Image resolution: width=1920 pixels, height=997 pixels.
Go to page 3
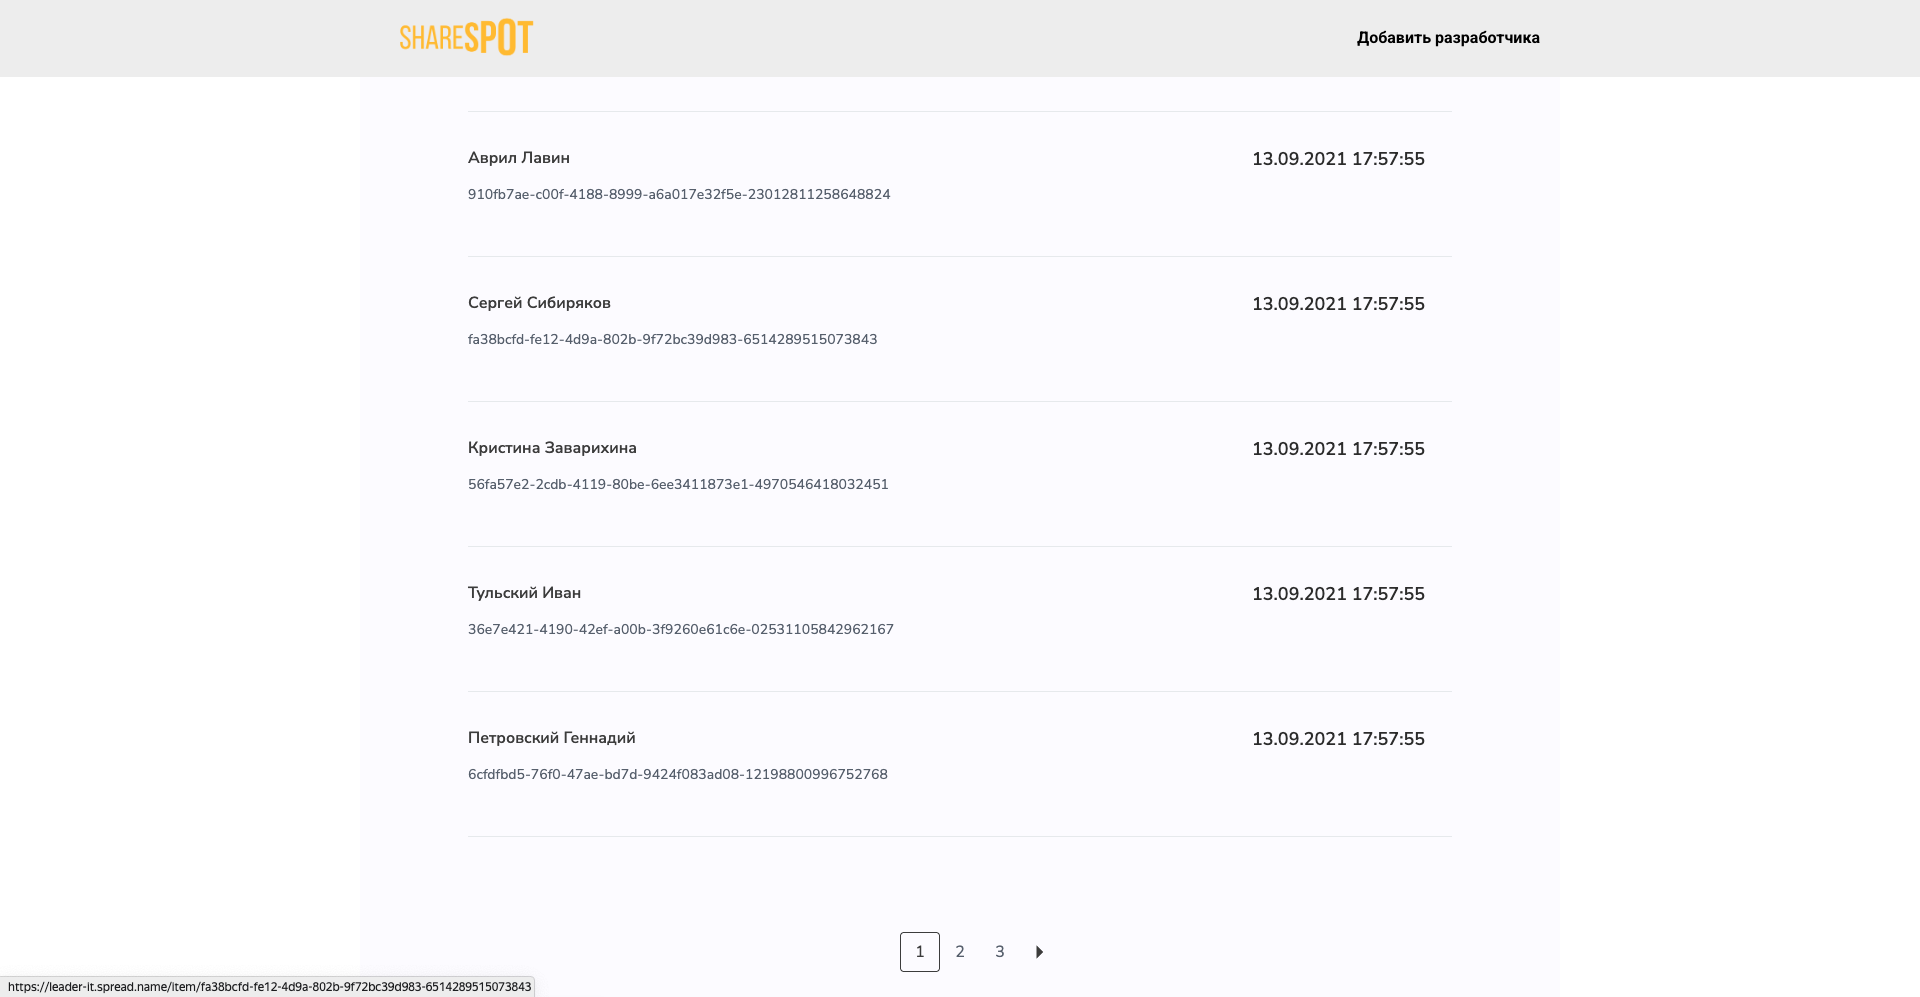1000,952
